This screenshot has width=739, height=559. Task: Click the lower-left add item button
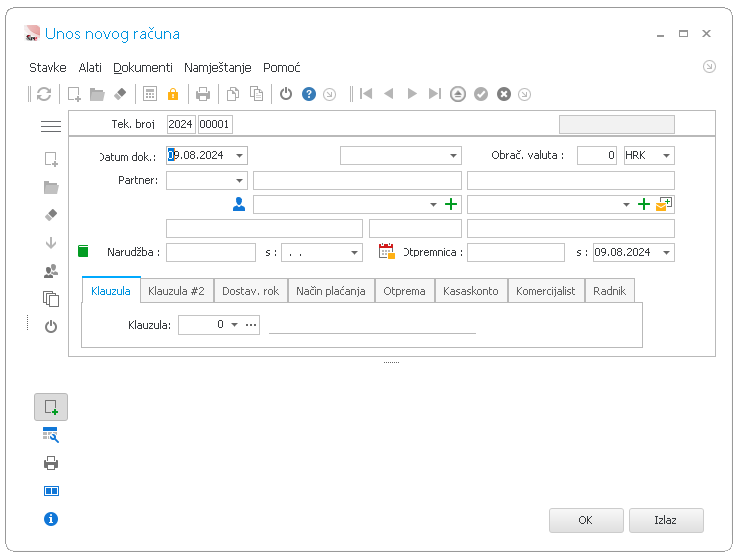coord(51,407)
